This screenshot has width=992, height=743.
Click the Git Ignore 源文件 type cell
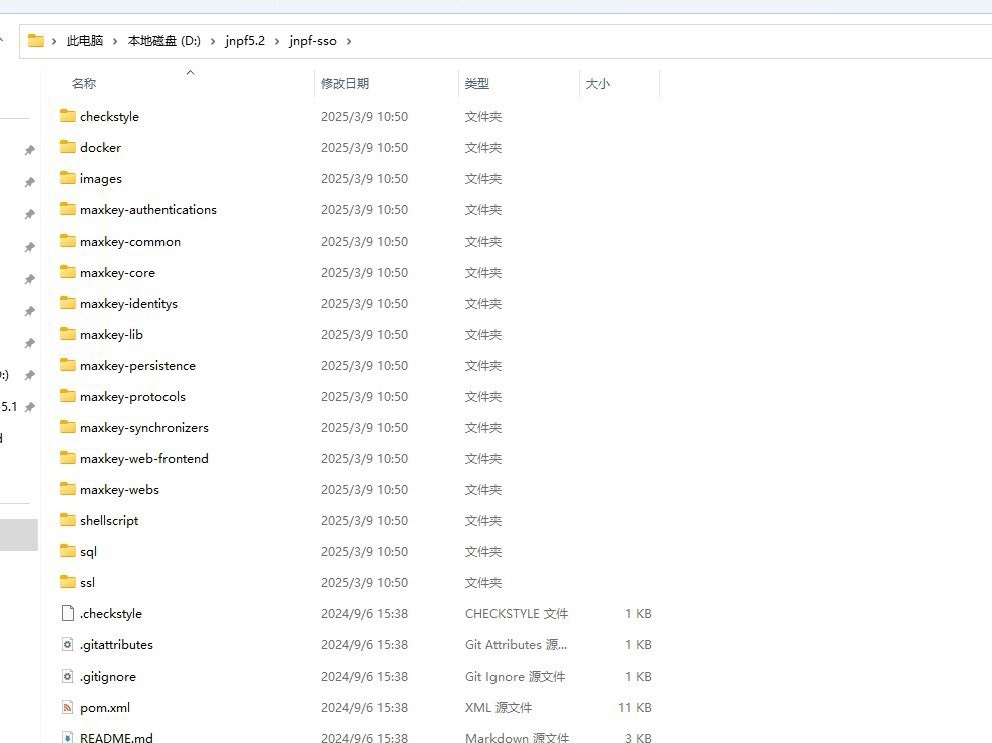[515, 677]
